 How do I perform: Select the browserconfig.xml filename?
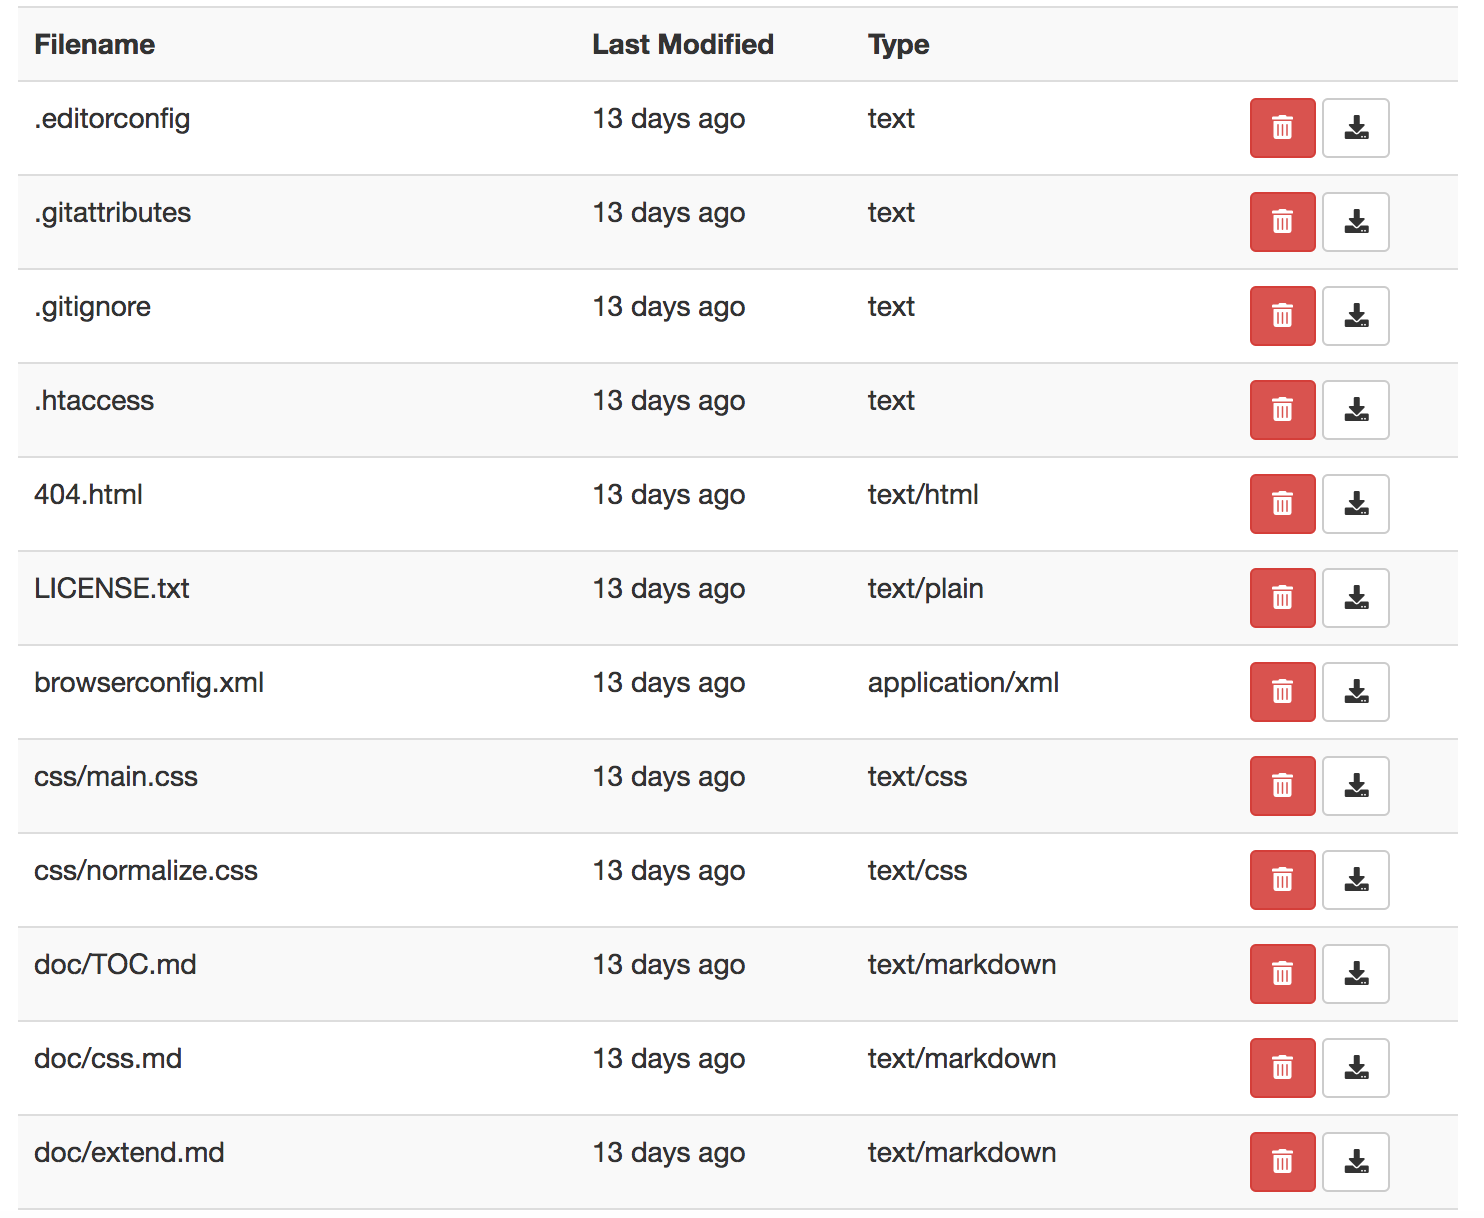point(149,683)
